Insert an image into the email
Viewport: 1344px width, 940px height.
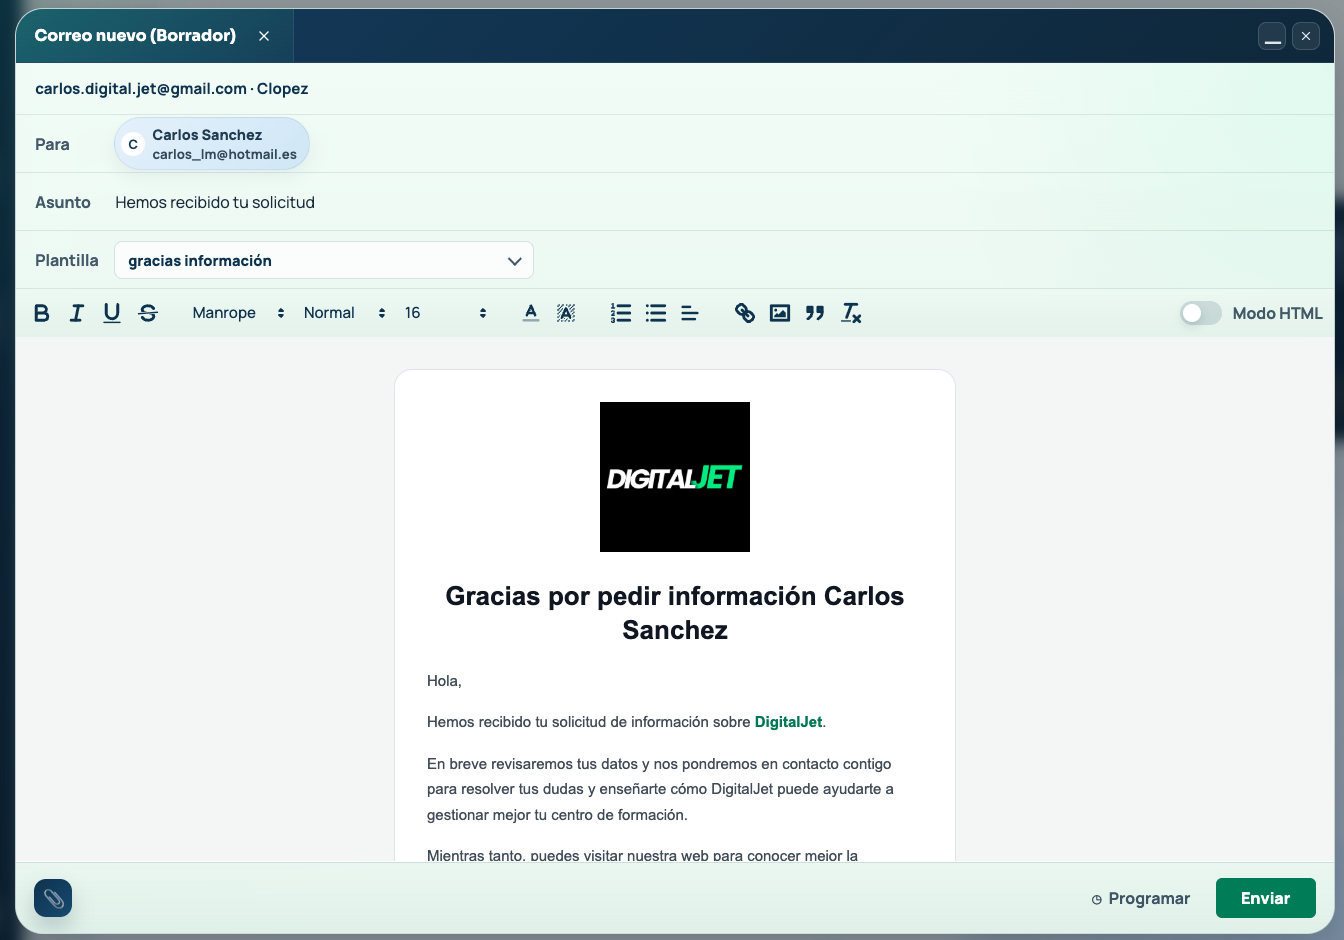(x=780, y=313)
